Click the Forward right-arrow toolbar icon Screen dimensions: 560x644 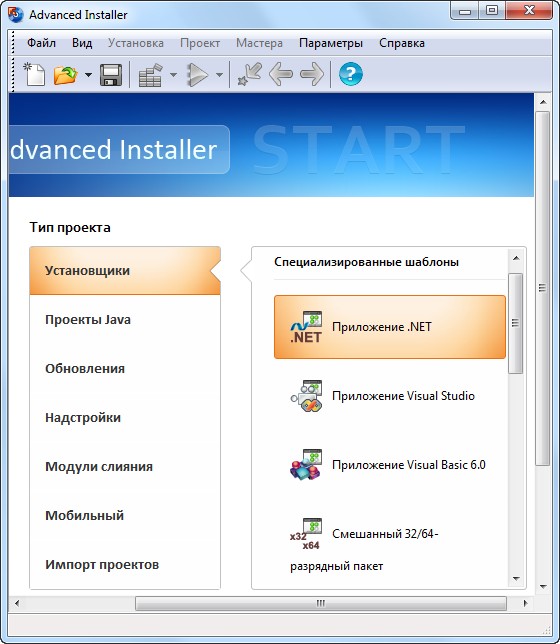pyautogui.click(x=312, y=74)
